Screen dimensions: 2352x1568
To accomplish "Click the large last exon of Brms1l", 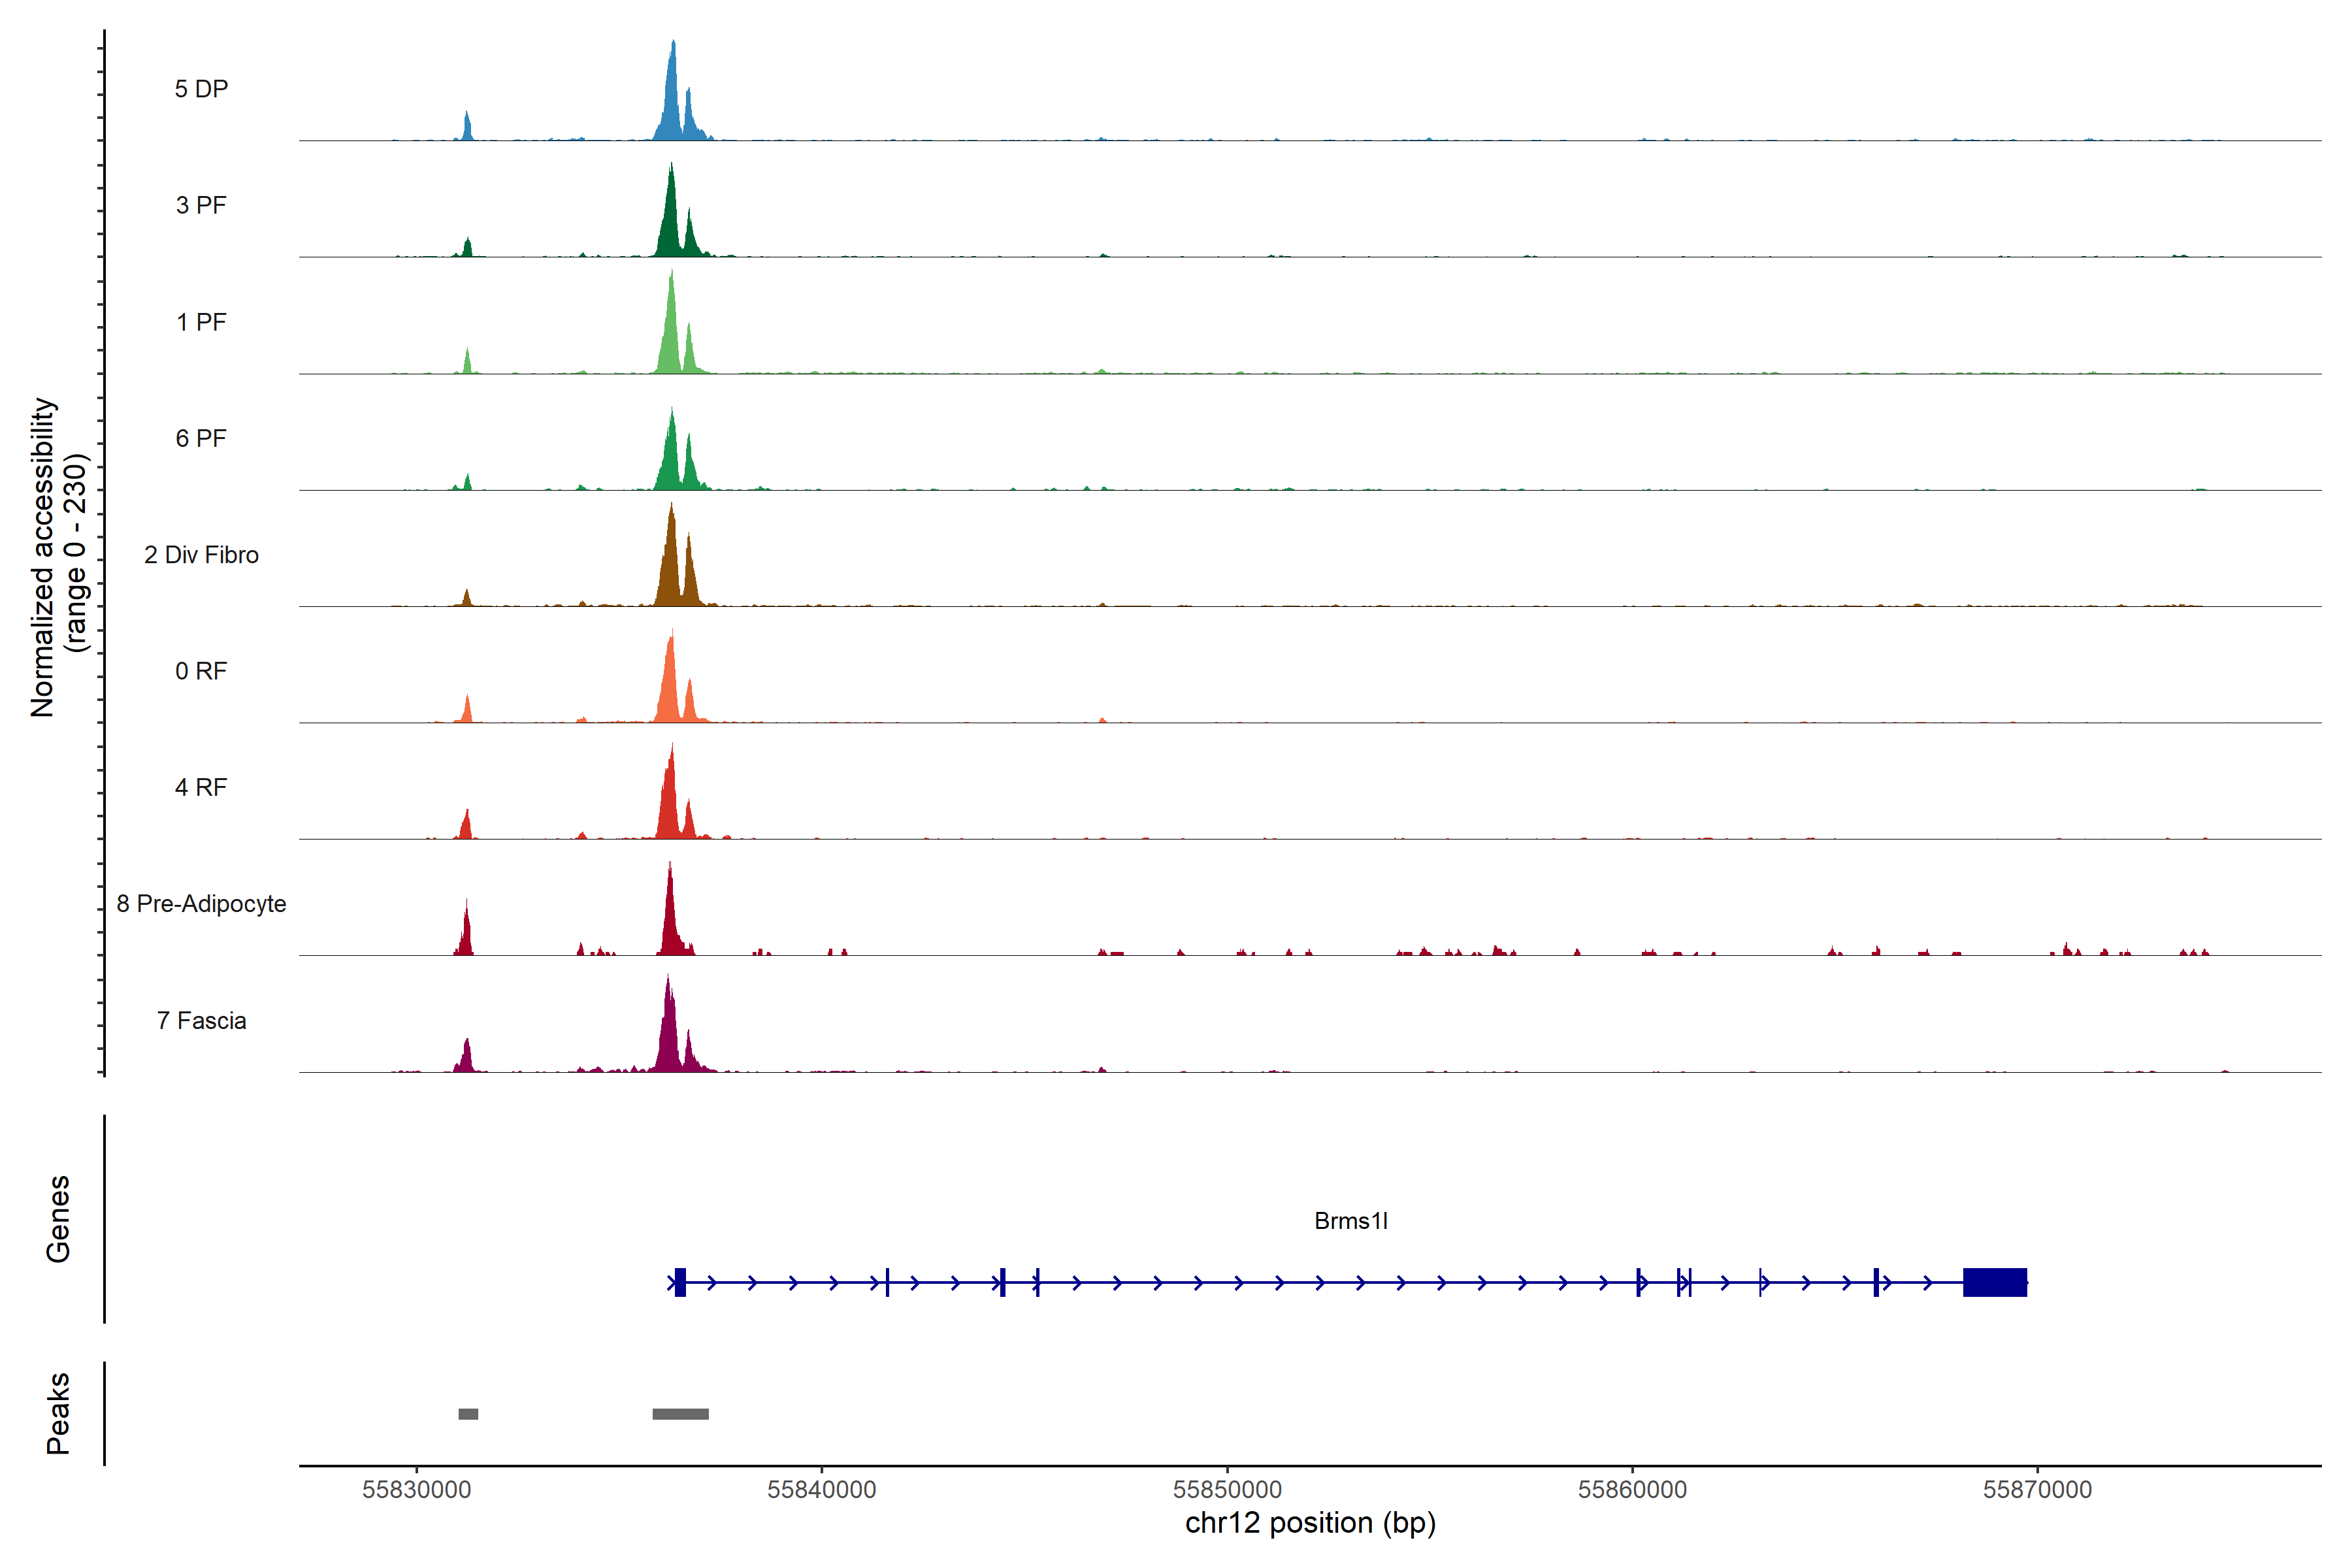I will 1994,1282.
